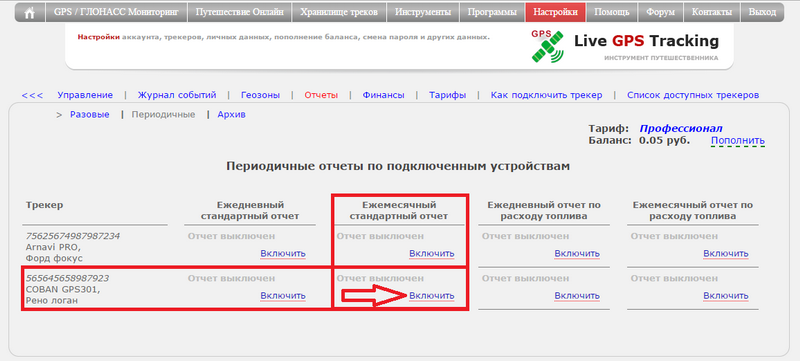Viewport: 800px width, 361px height.
Task: Switch to Архив reports tab
Action: (x=232, y=115)
